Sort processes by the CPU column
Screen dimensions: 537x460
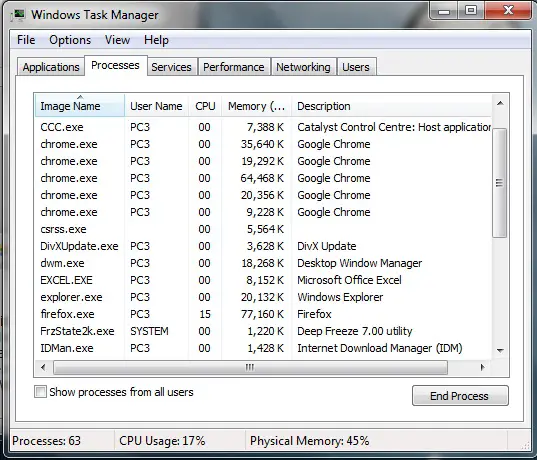[x=205, y=106]
